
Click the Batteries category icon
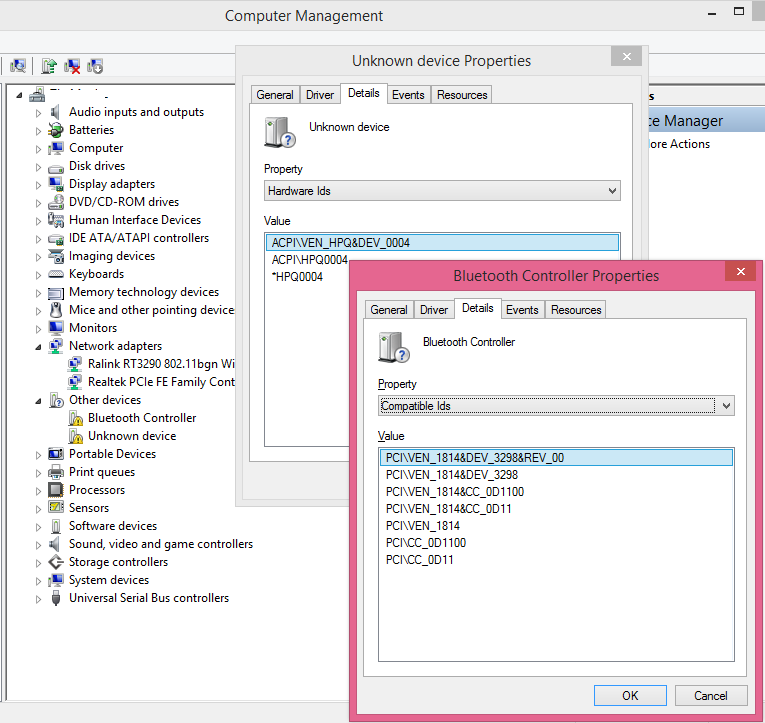(x=57, y=130)
